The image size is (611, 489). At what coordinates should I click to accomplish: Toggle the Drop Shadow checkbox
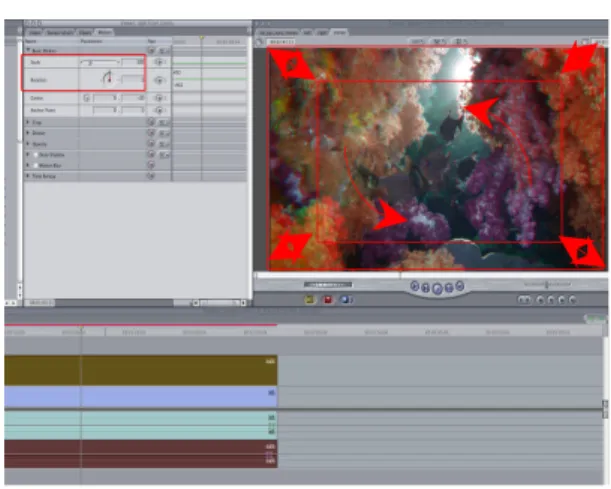(x=36, y=155)
